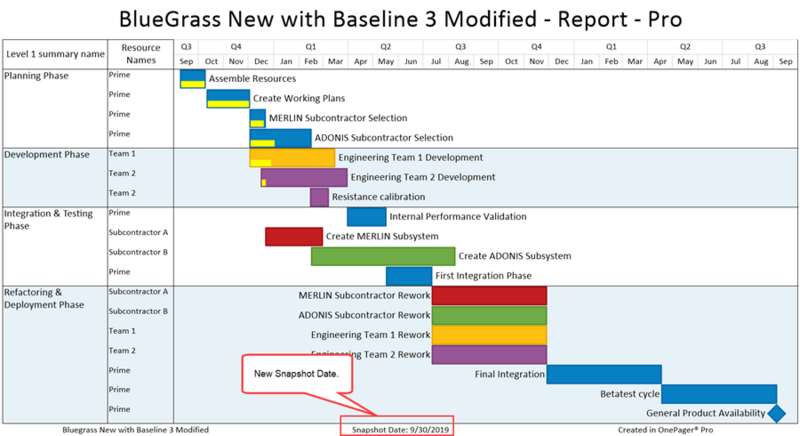Image resolution: width=800 pixels, height=436 pixels.
Task: Click the Final Integration blue bar
Action: point(604,374)
